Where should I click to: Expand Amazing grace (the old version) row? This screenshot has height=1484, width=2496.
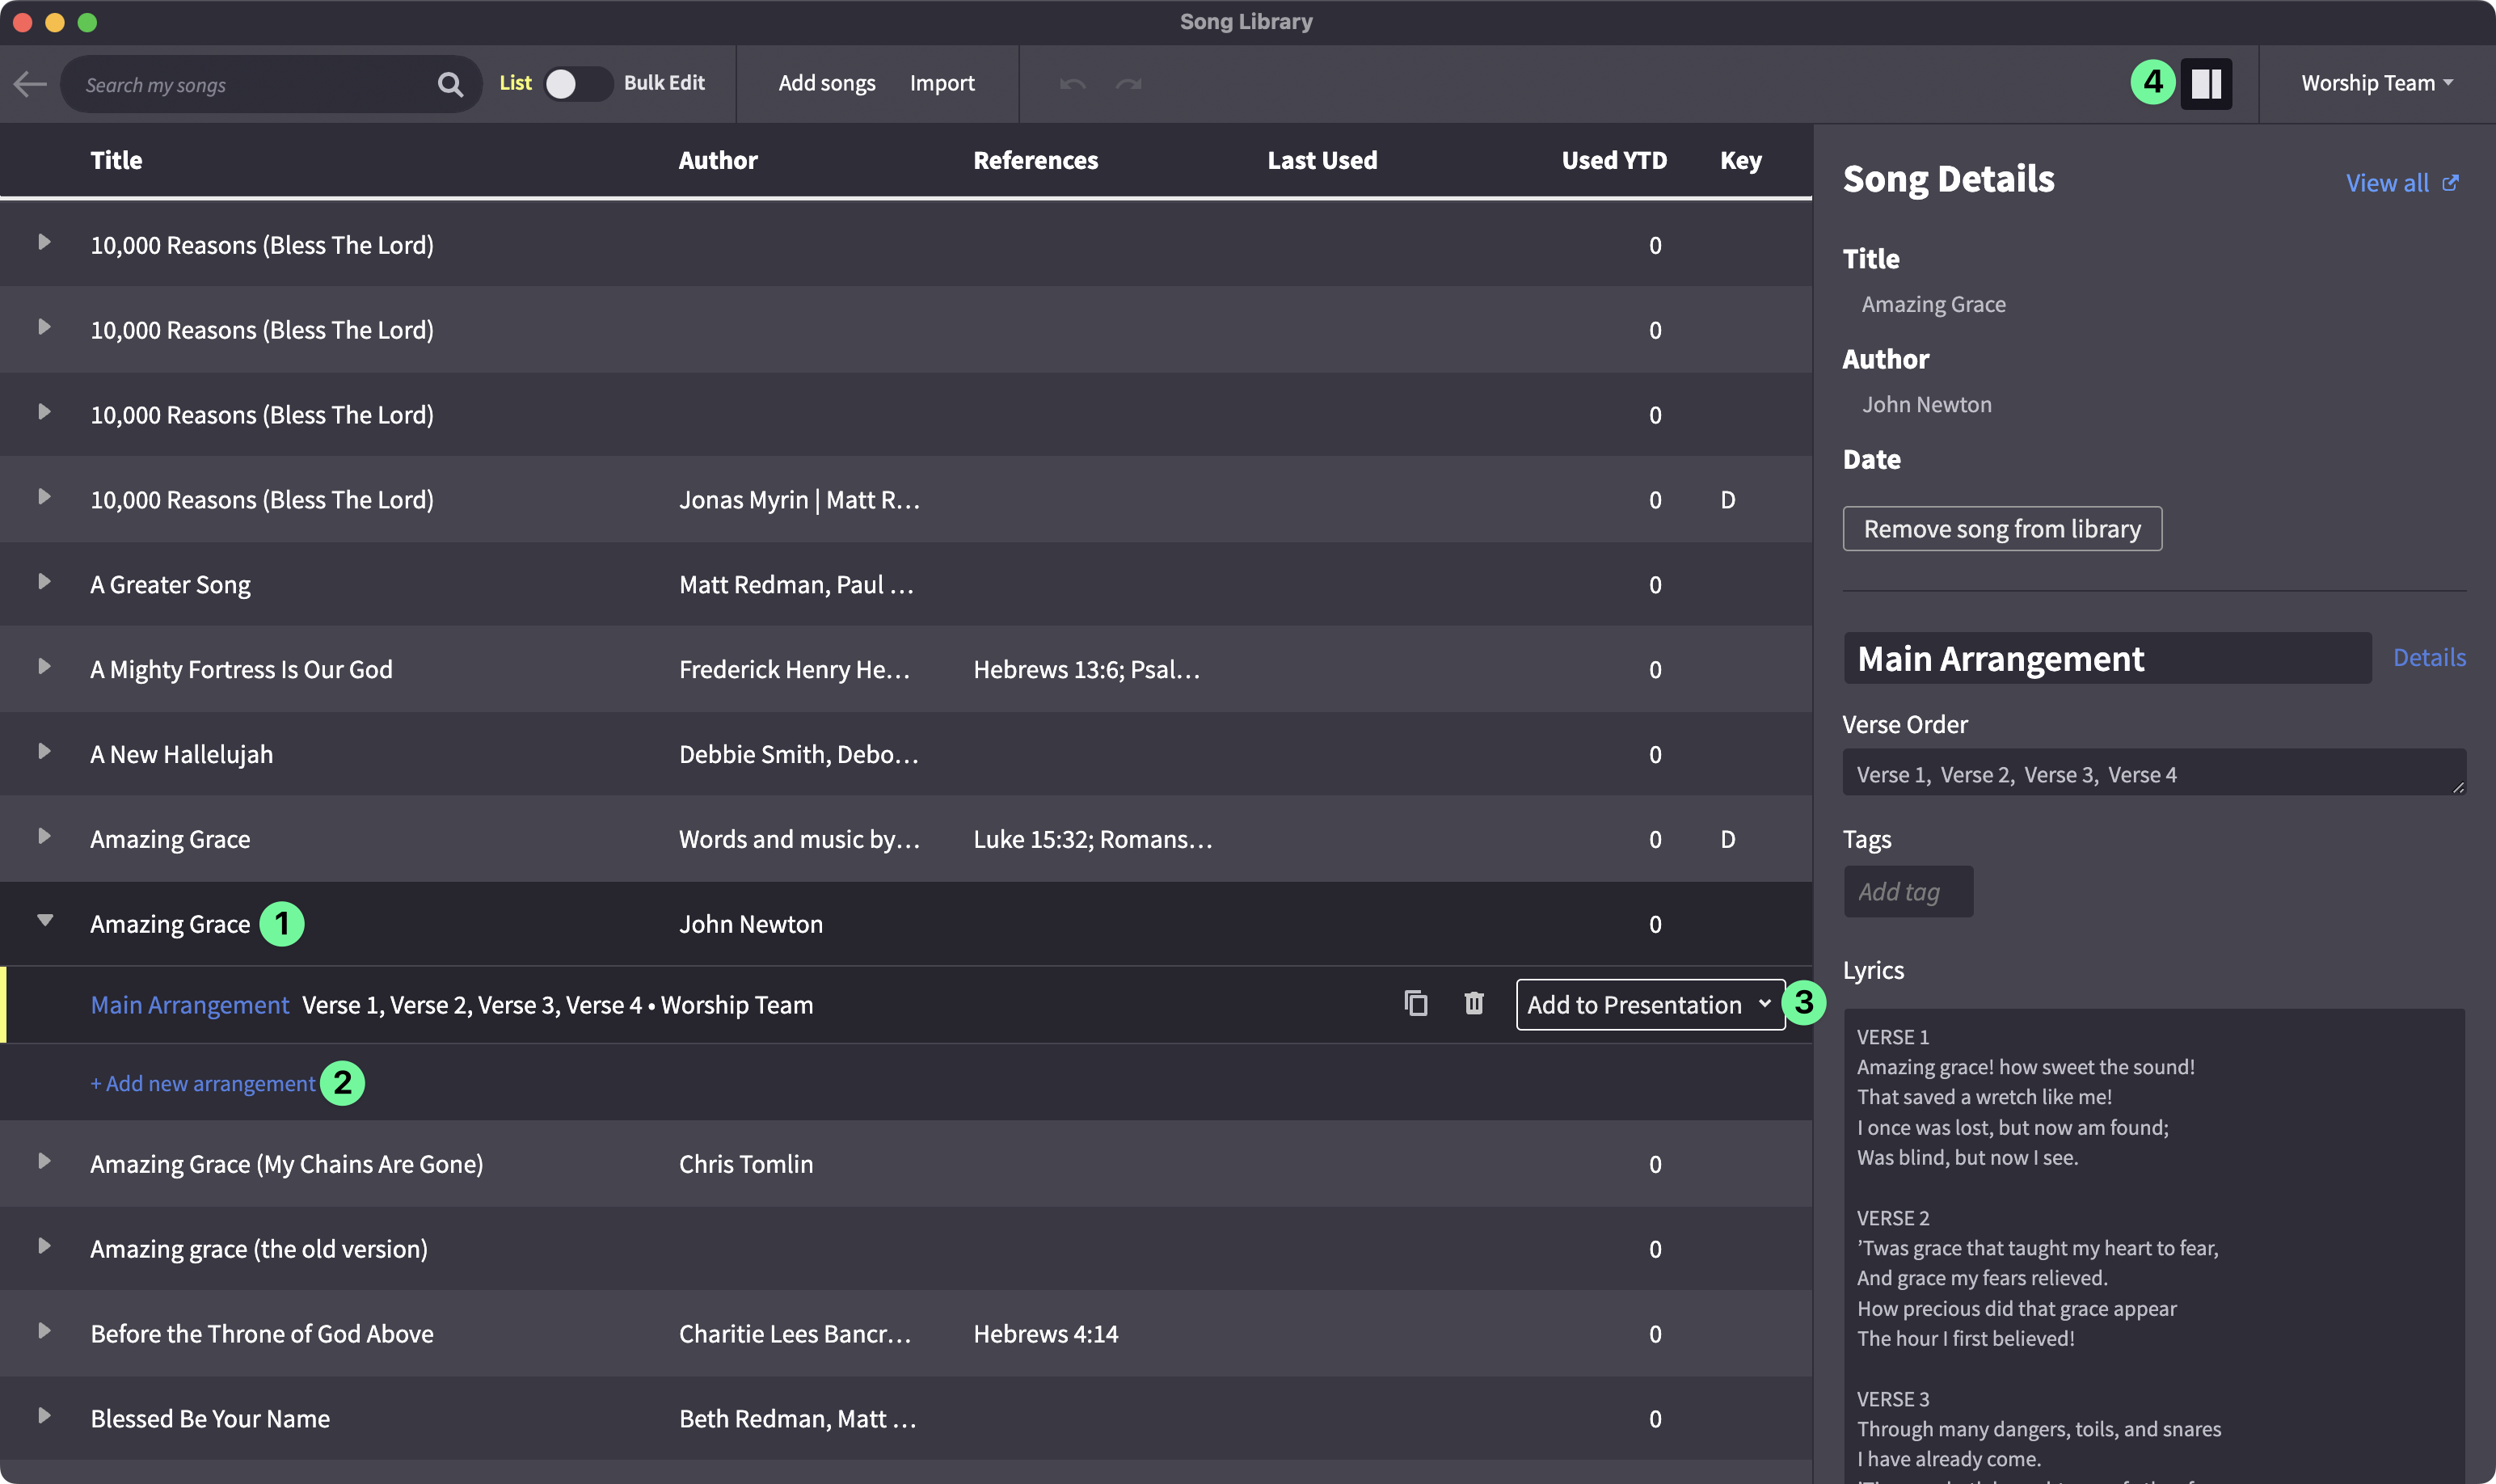coord(44,1246)
